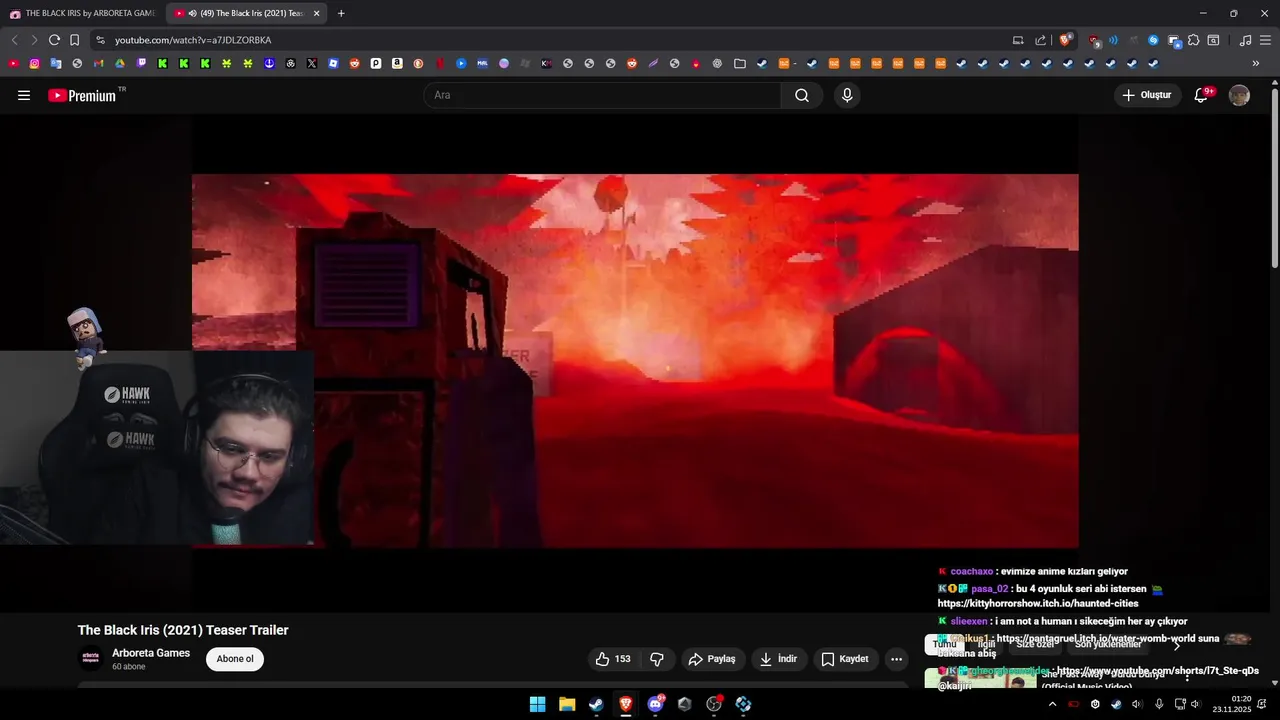Like the video with 153 likes
Viewport: 1280px width, 720px height.
613,659
